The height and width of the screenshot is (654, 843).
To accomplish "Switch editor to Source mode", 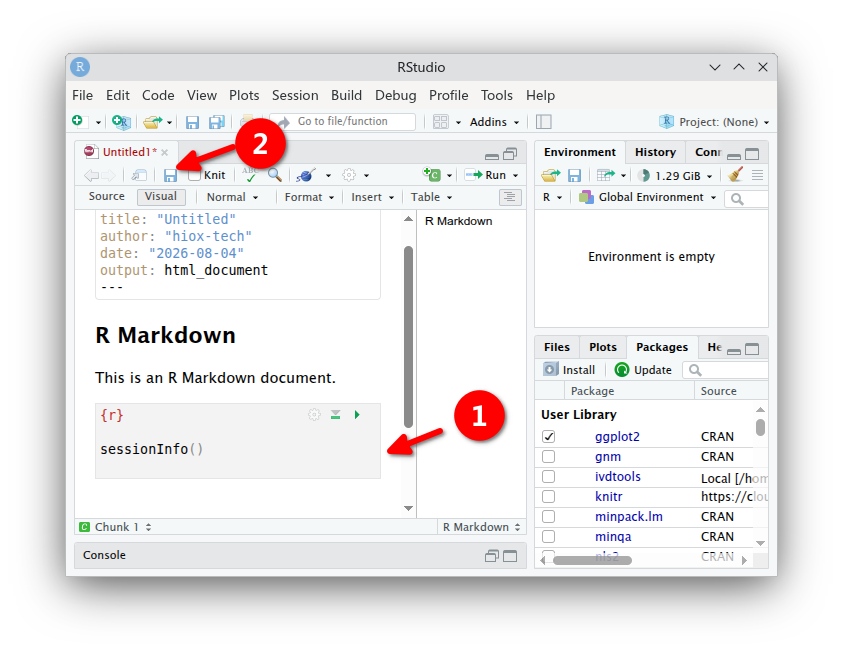I will (106, 196).
